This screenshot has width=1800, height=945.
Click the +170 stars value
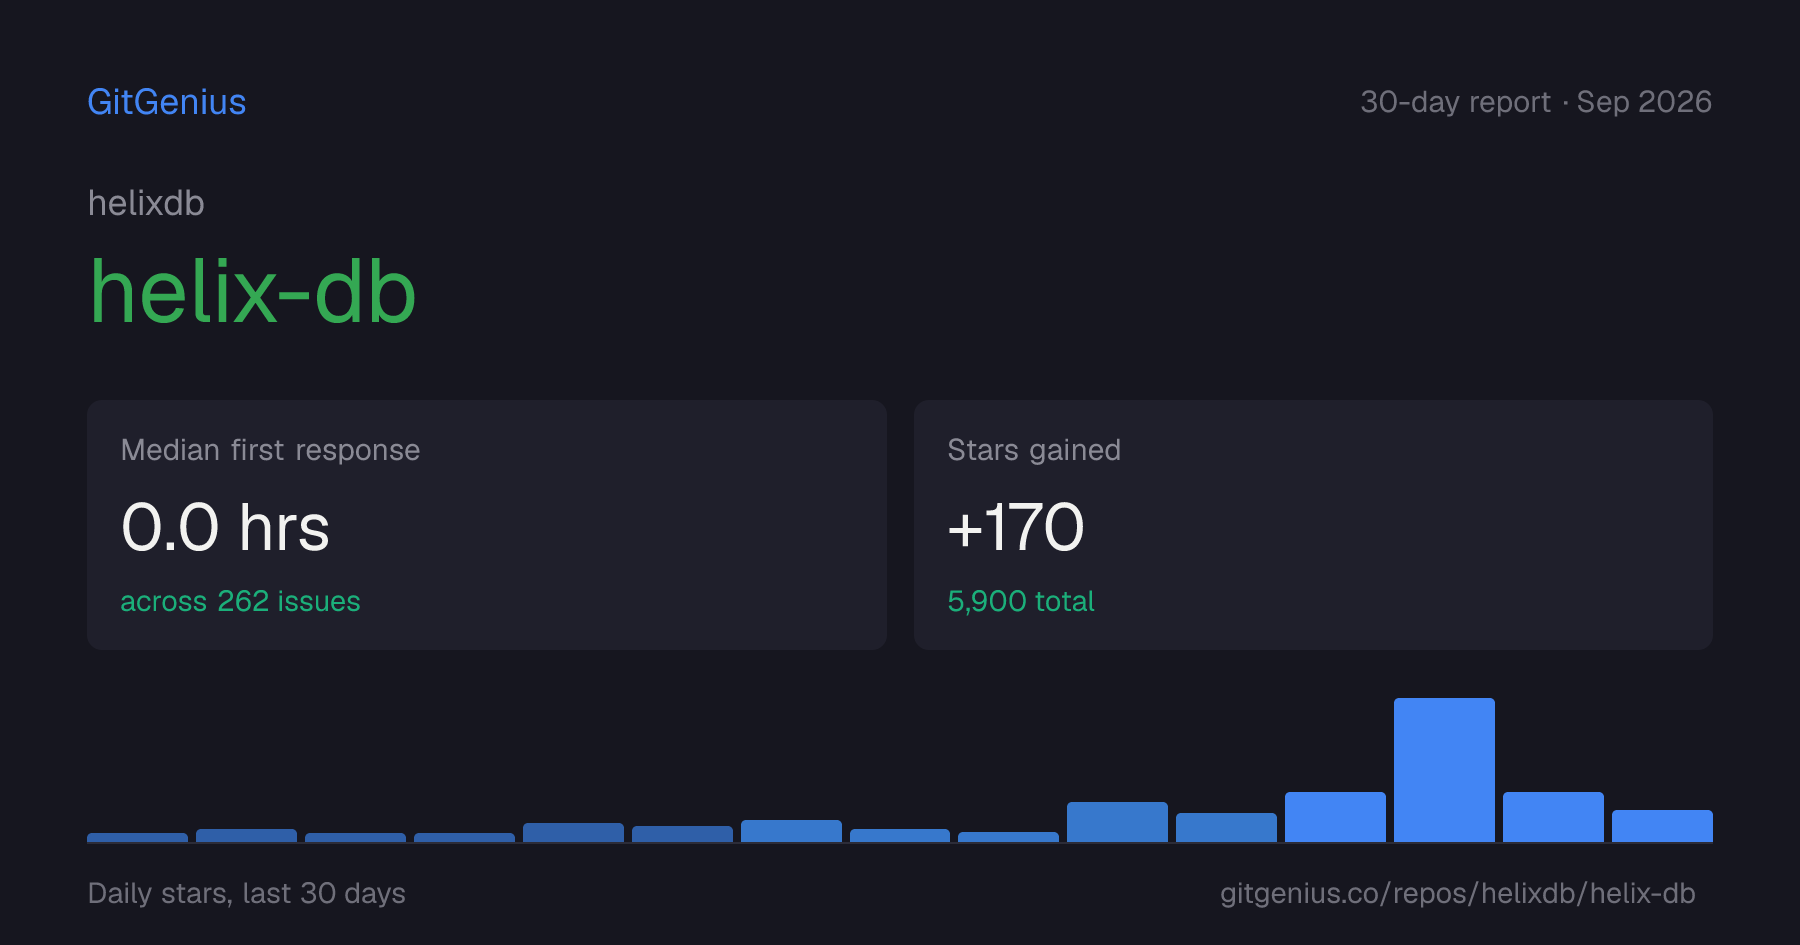1015,527
